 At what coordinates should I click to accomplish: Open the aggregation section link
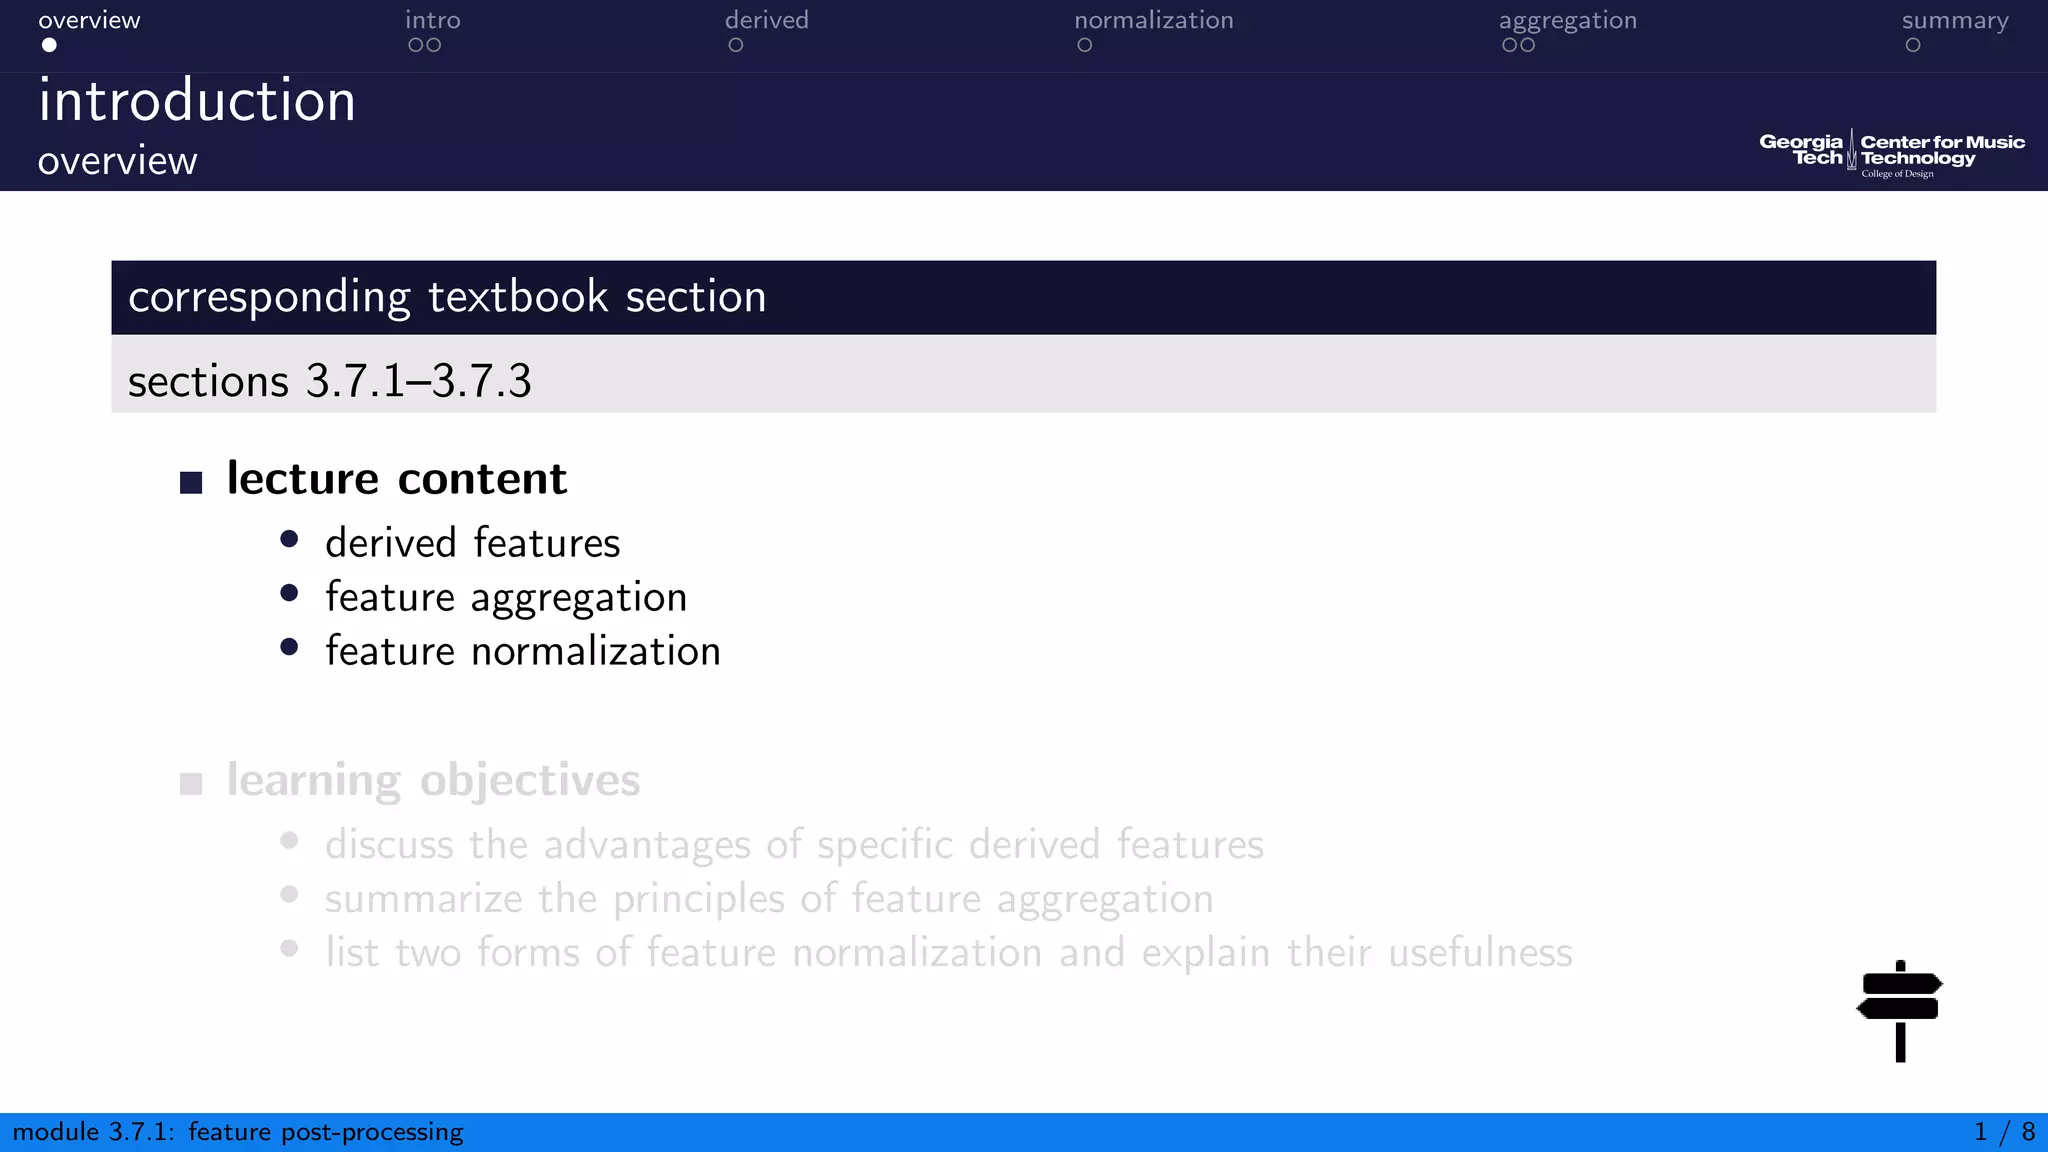click(x=1567, y=20)
